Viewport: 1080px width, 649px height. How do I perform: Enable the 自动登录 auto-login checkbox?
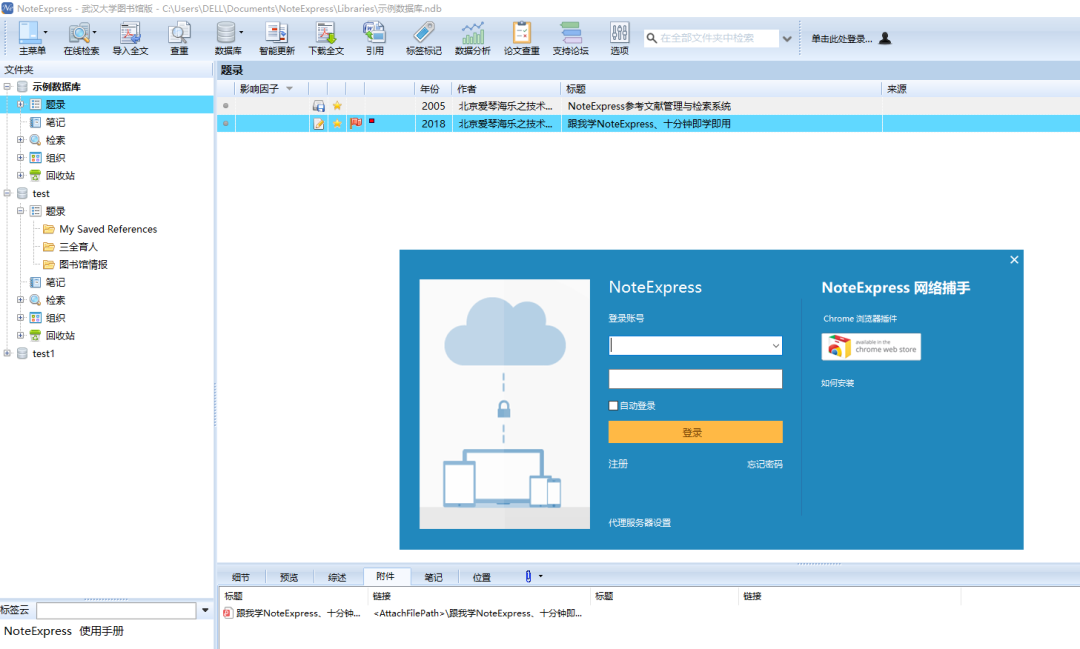click(x=614, y=406)
